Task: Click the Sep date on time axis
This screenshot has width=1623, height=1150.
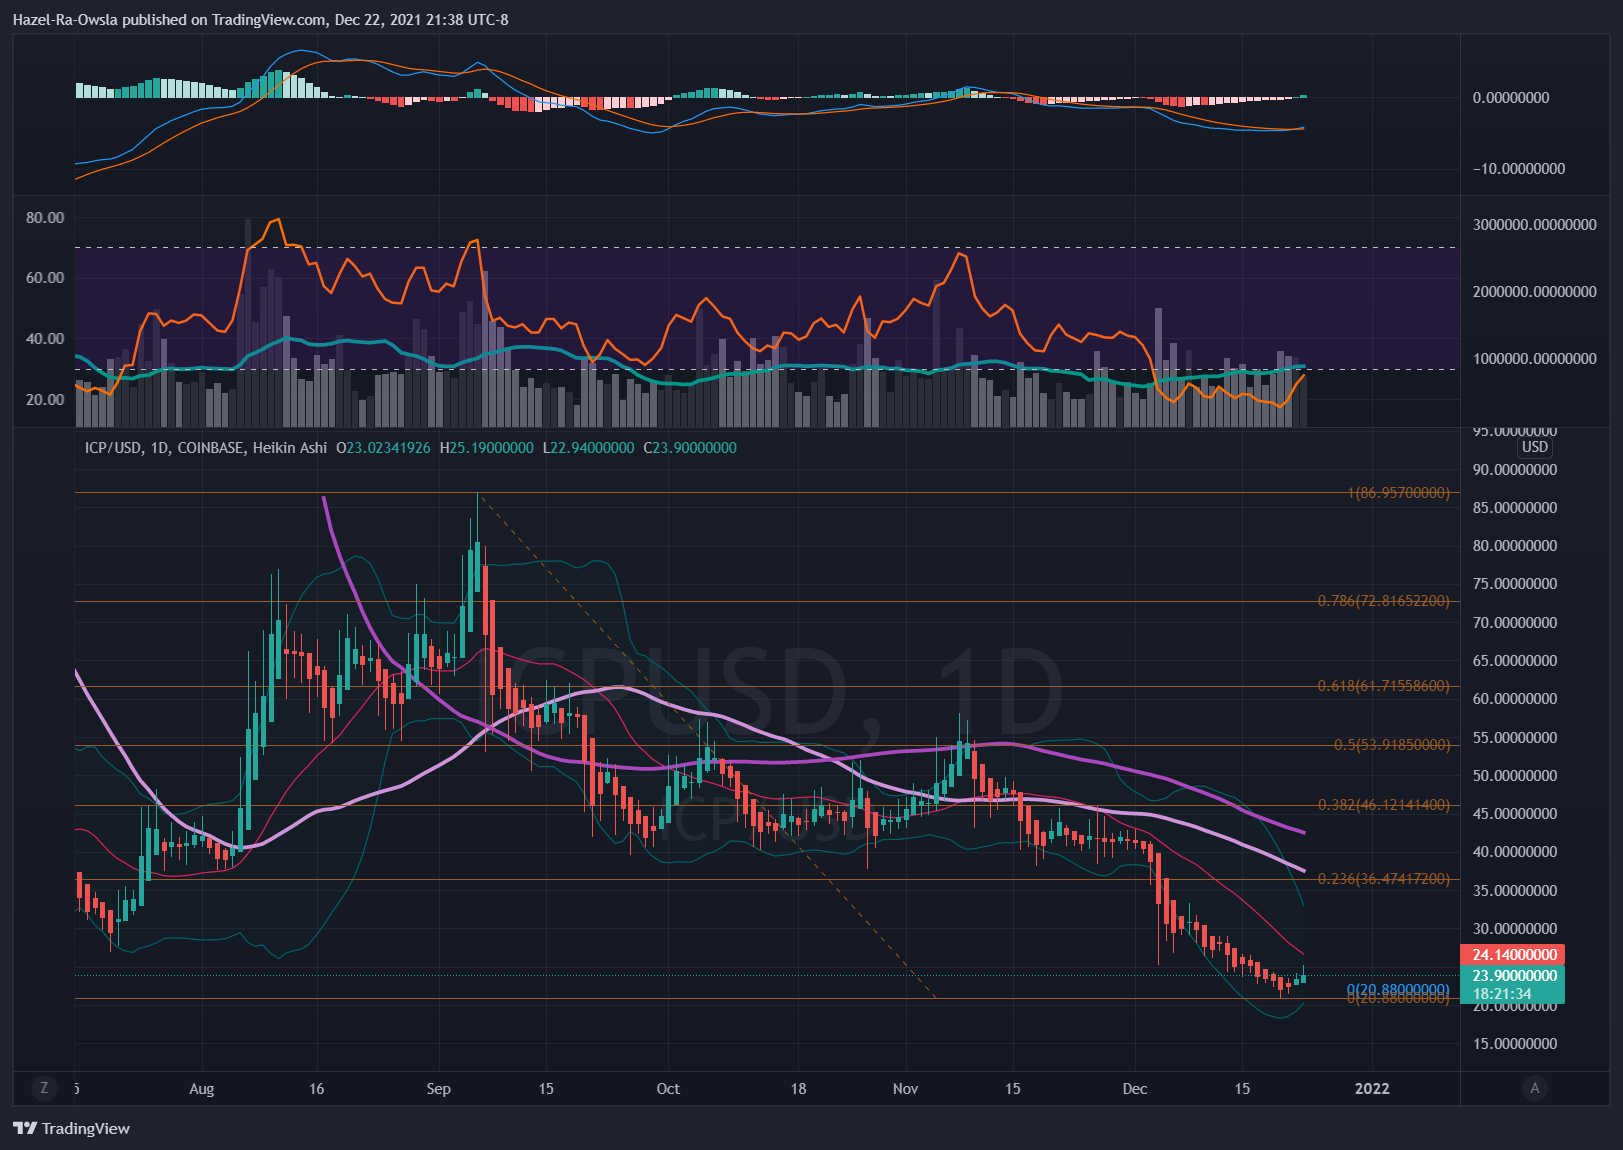Action: 438,1089
